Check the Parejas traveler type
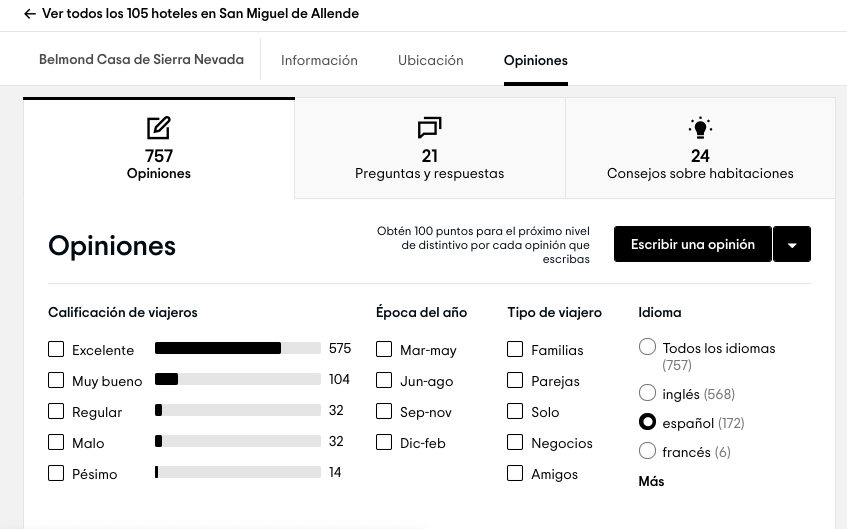 [515, 381]
